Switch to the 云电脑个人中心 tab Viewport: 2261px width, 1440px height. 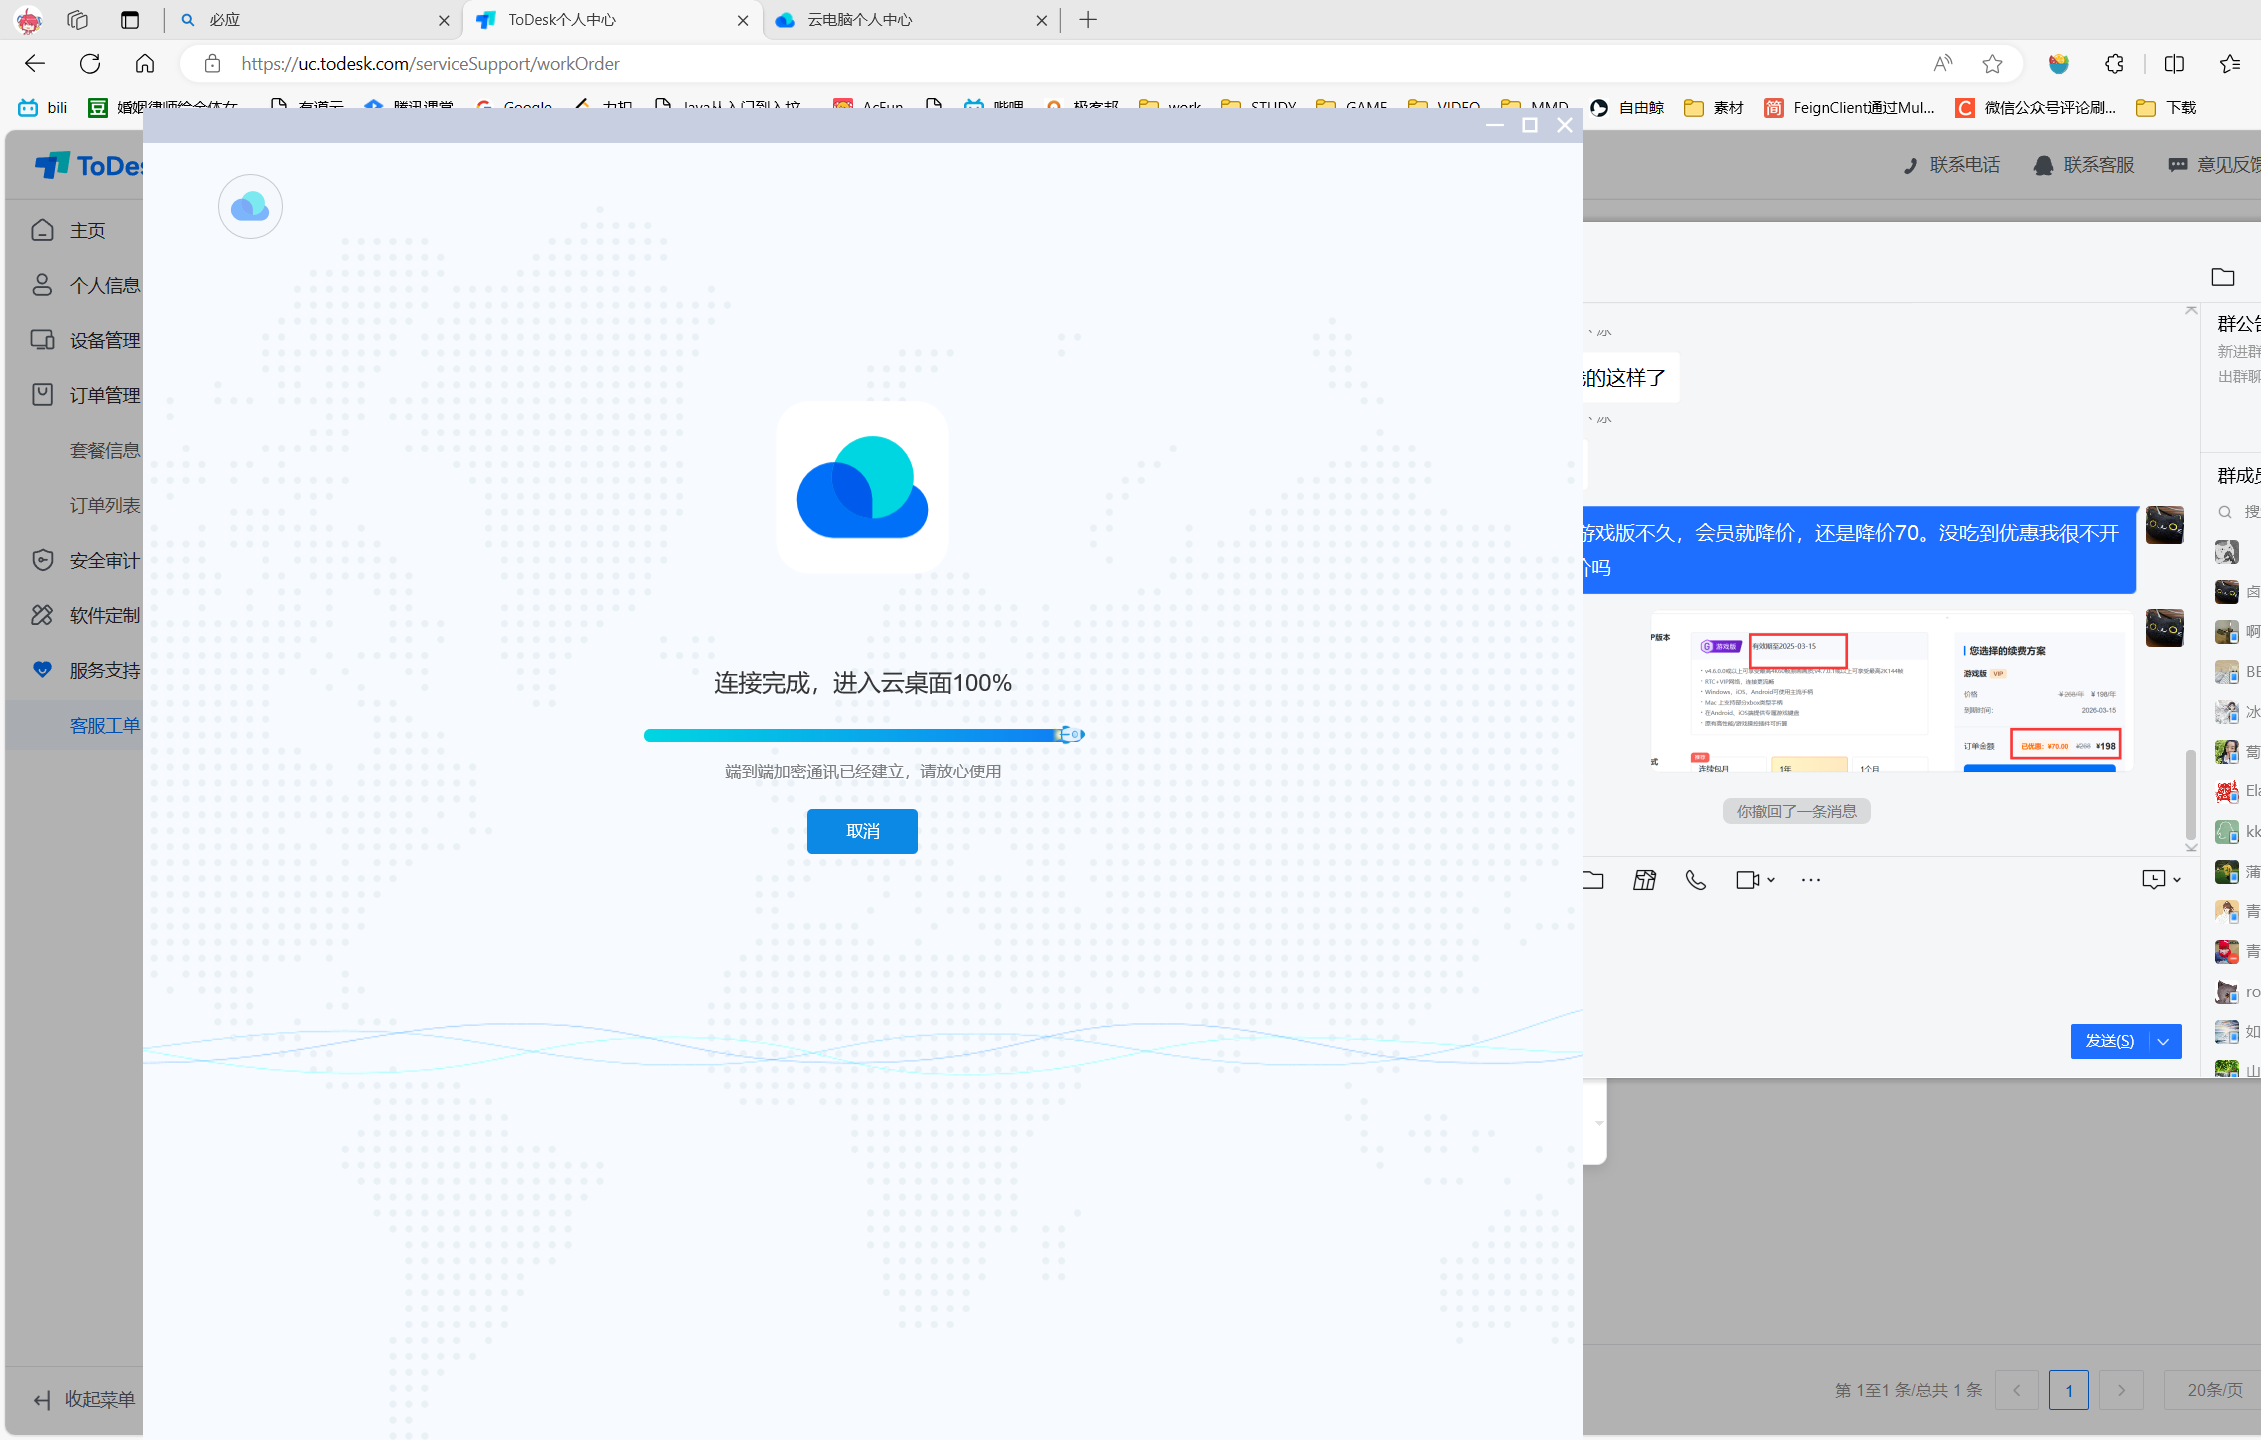point(912,20)
